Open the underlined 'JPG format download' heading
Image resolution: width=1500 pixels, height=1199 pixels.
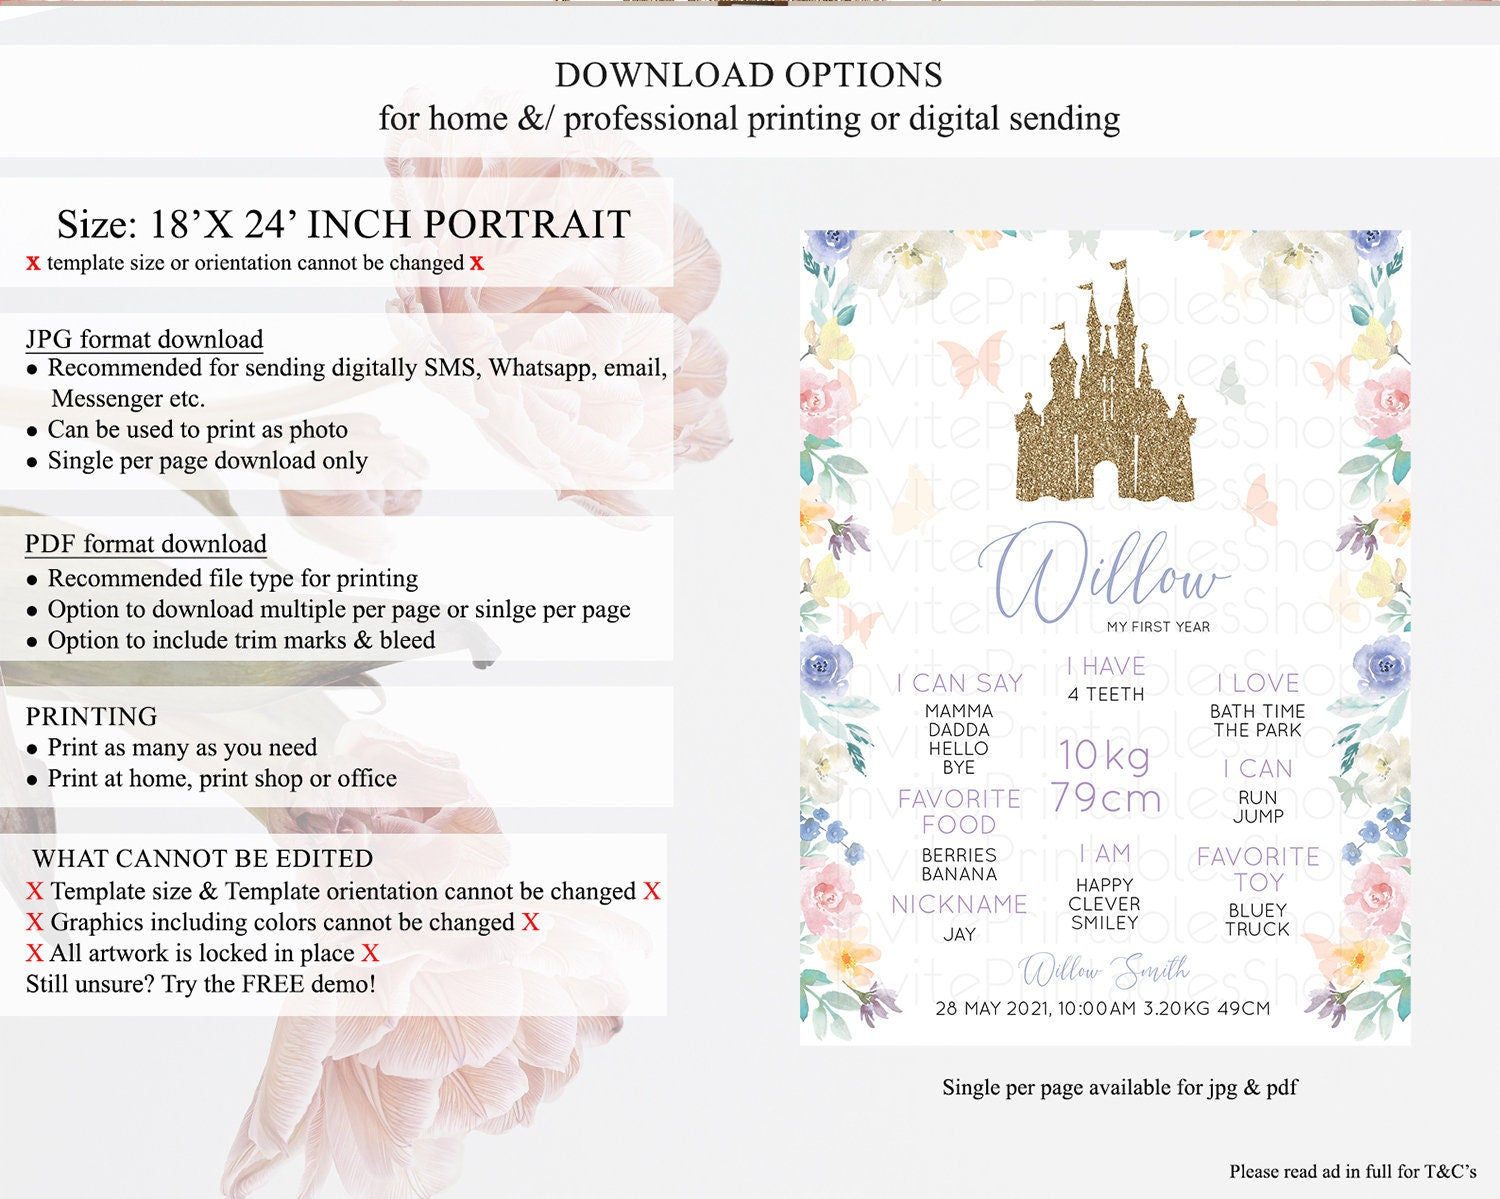[x=144, y=339]
